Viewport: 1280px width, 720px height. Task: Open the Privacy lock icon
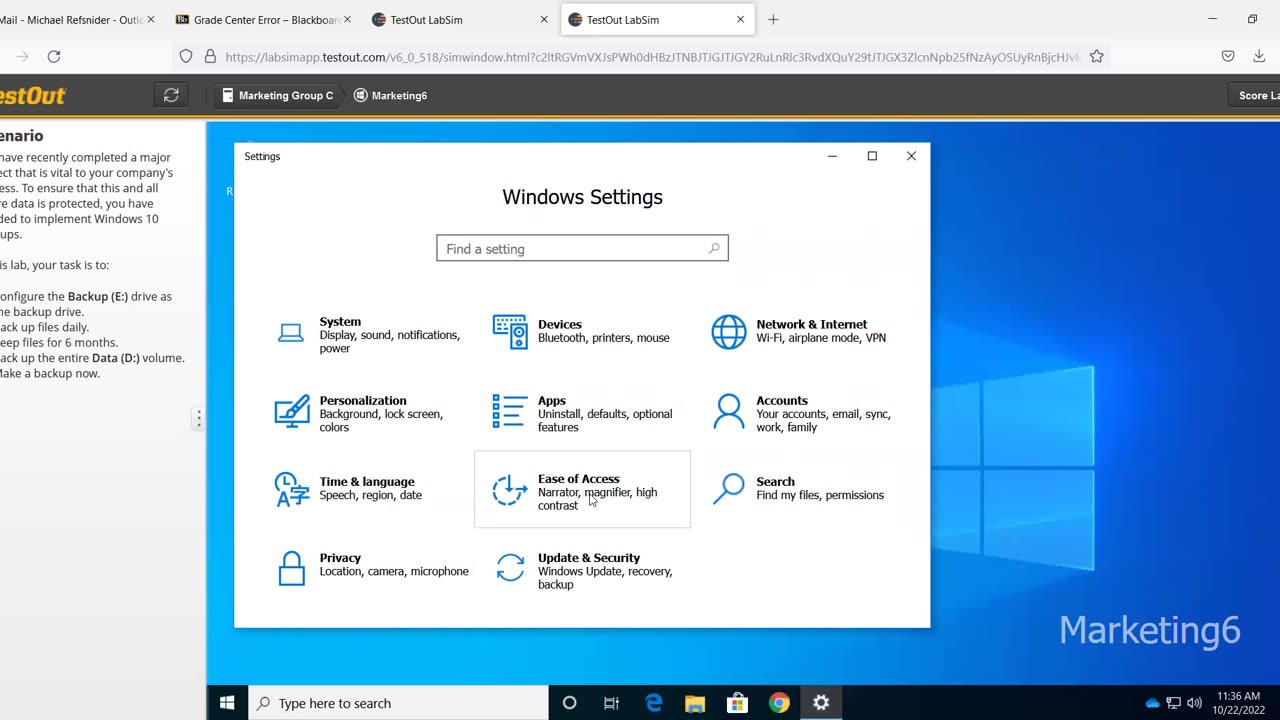coord(291,568)
